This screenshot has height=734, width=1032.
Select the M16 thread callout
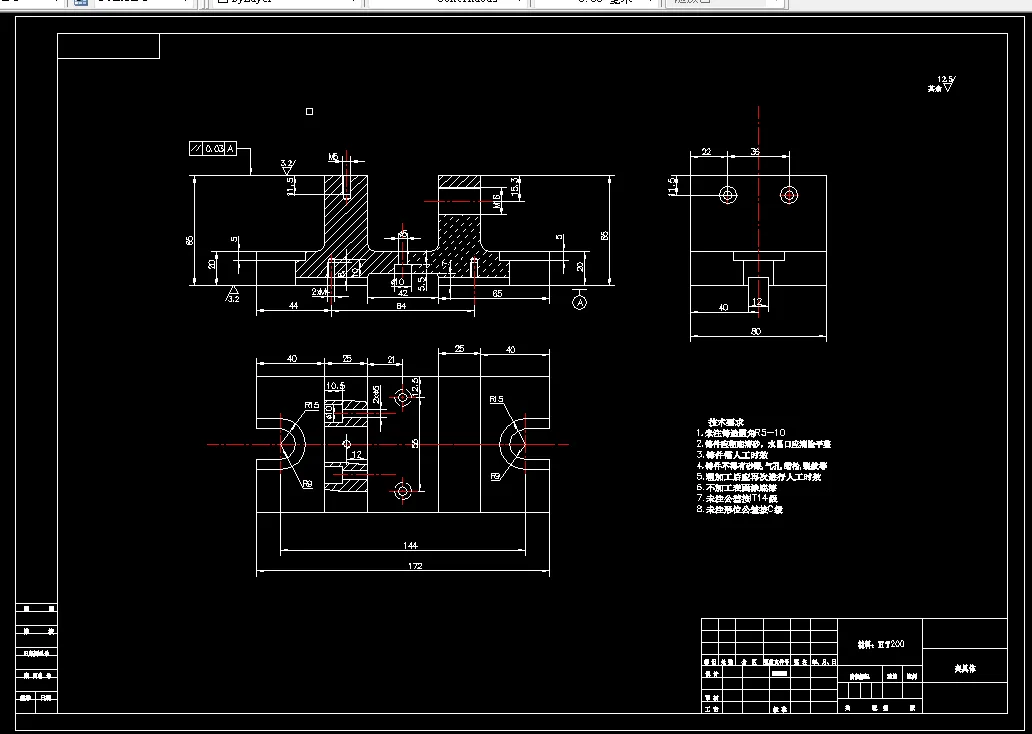498,201
